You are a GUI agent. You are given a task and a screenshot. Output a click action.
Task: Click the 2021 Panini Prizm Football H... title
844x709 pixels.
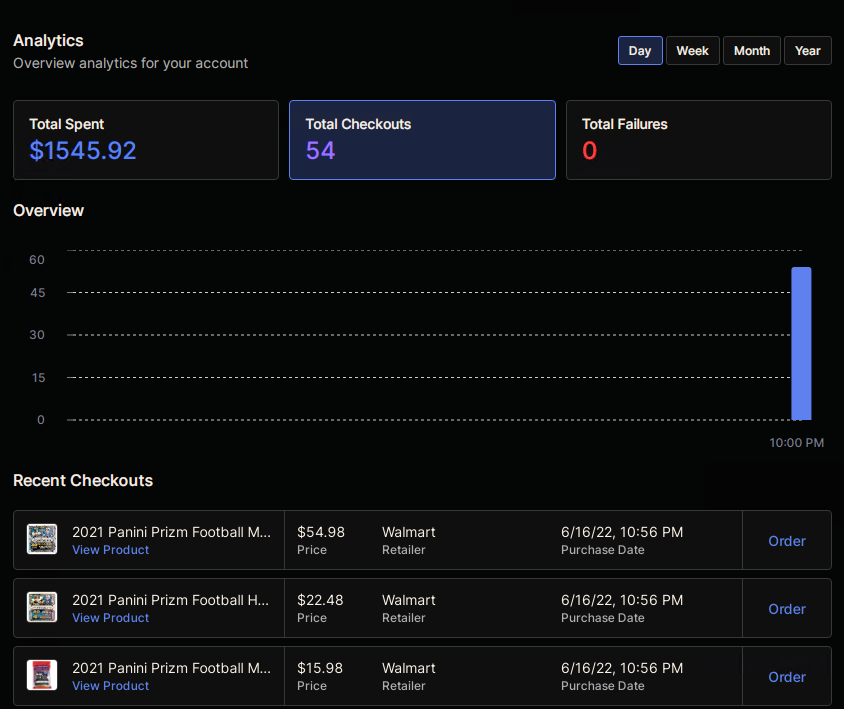pyautogui.click(x=171, y=600)
